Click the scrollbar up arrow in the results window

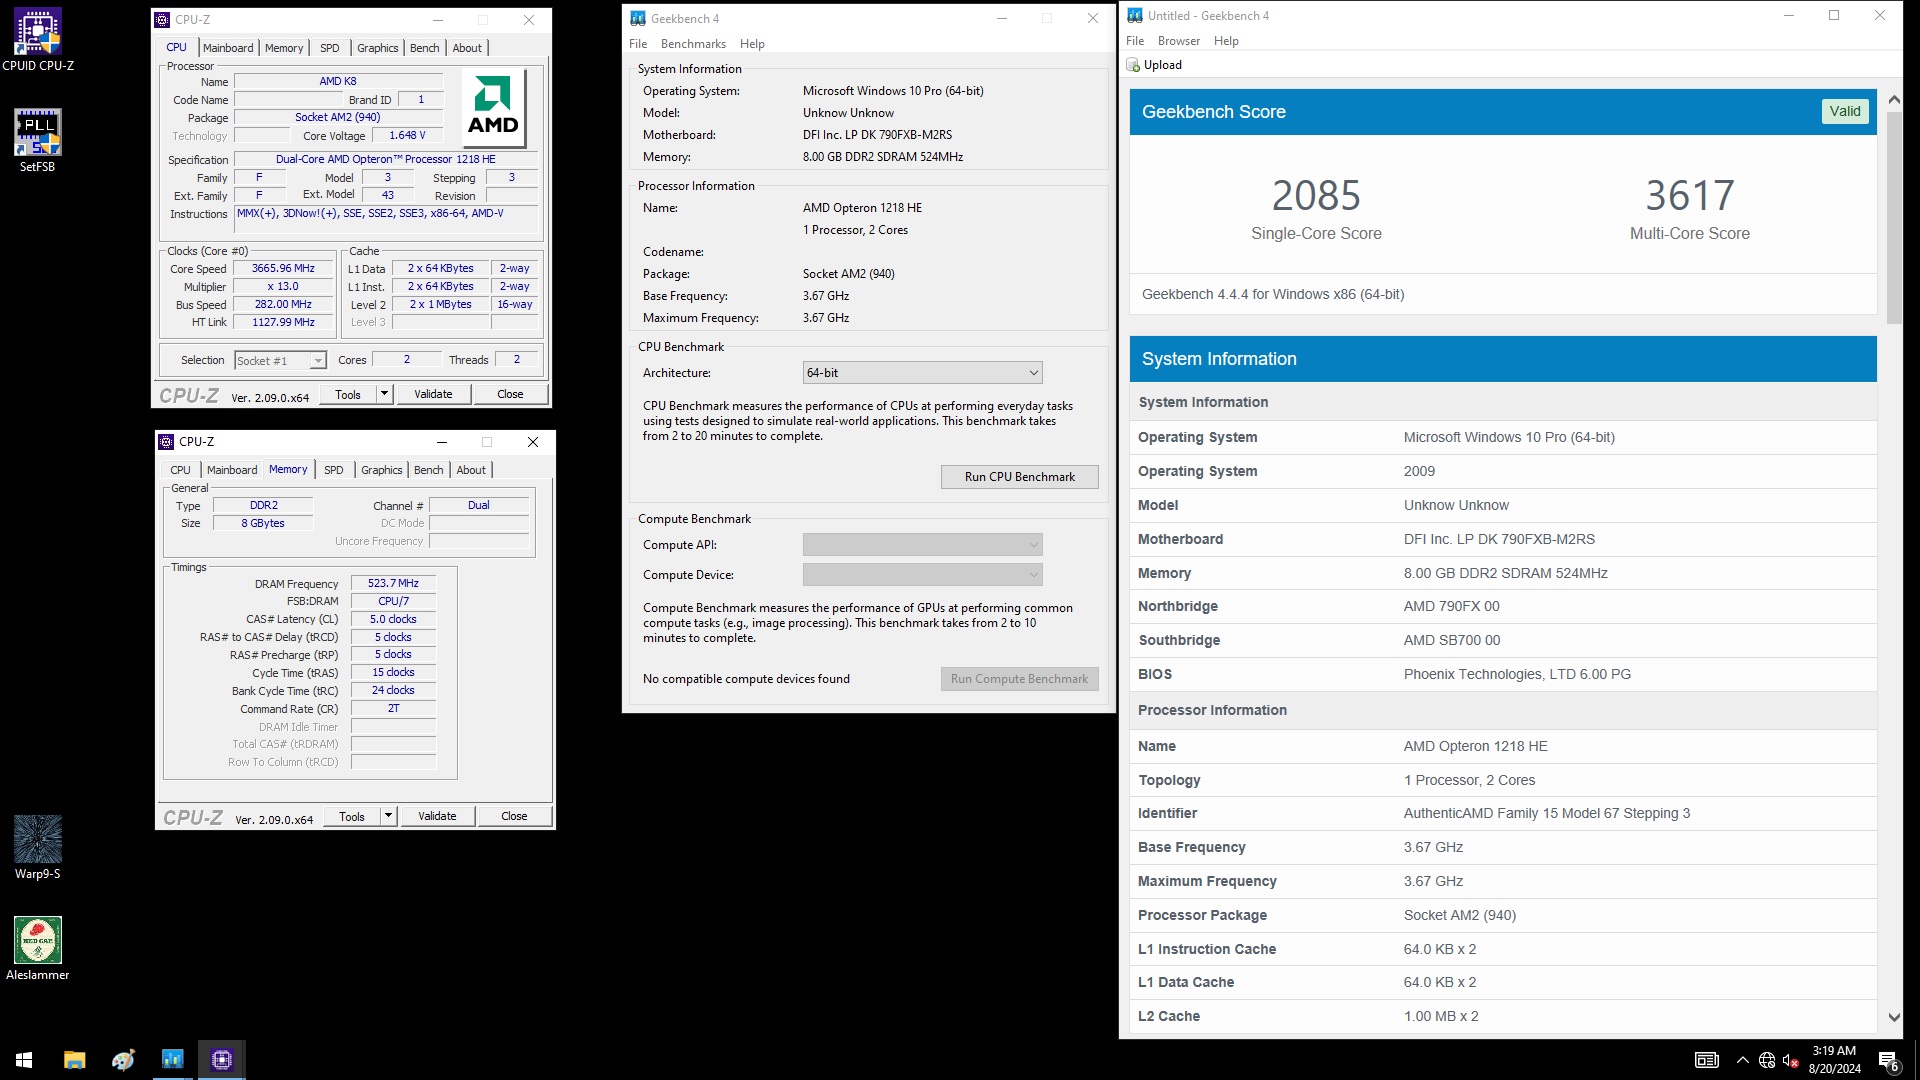click(1894, 100)
